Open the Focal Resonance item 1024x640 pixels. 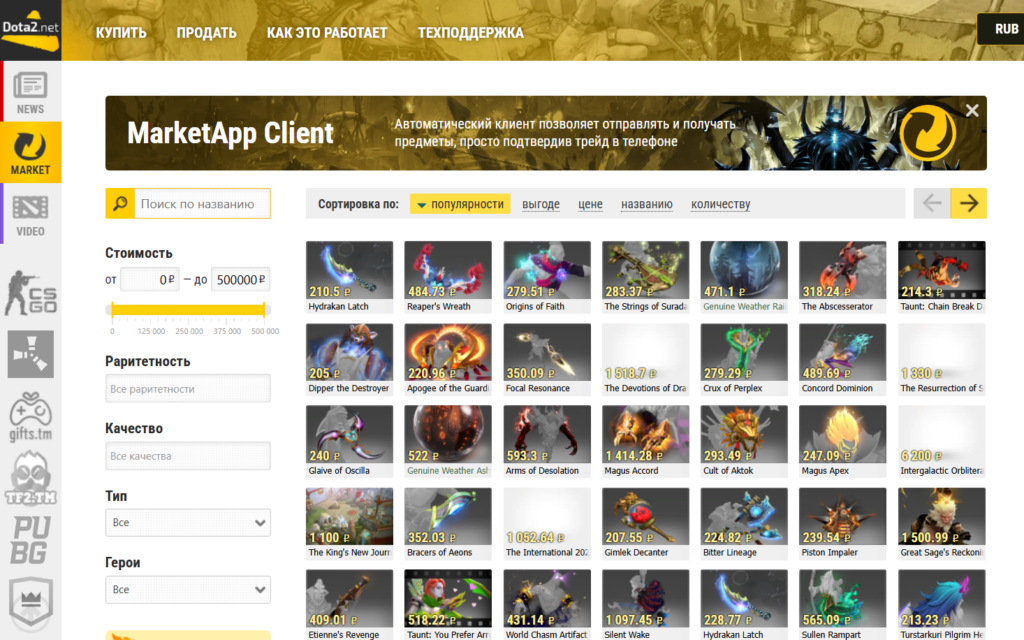(x=547, y=359)
